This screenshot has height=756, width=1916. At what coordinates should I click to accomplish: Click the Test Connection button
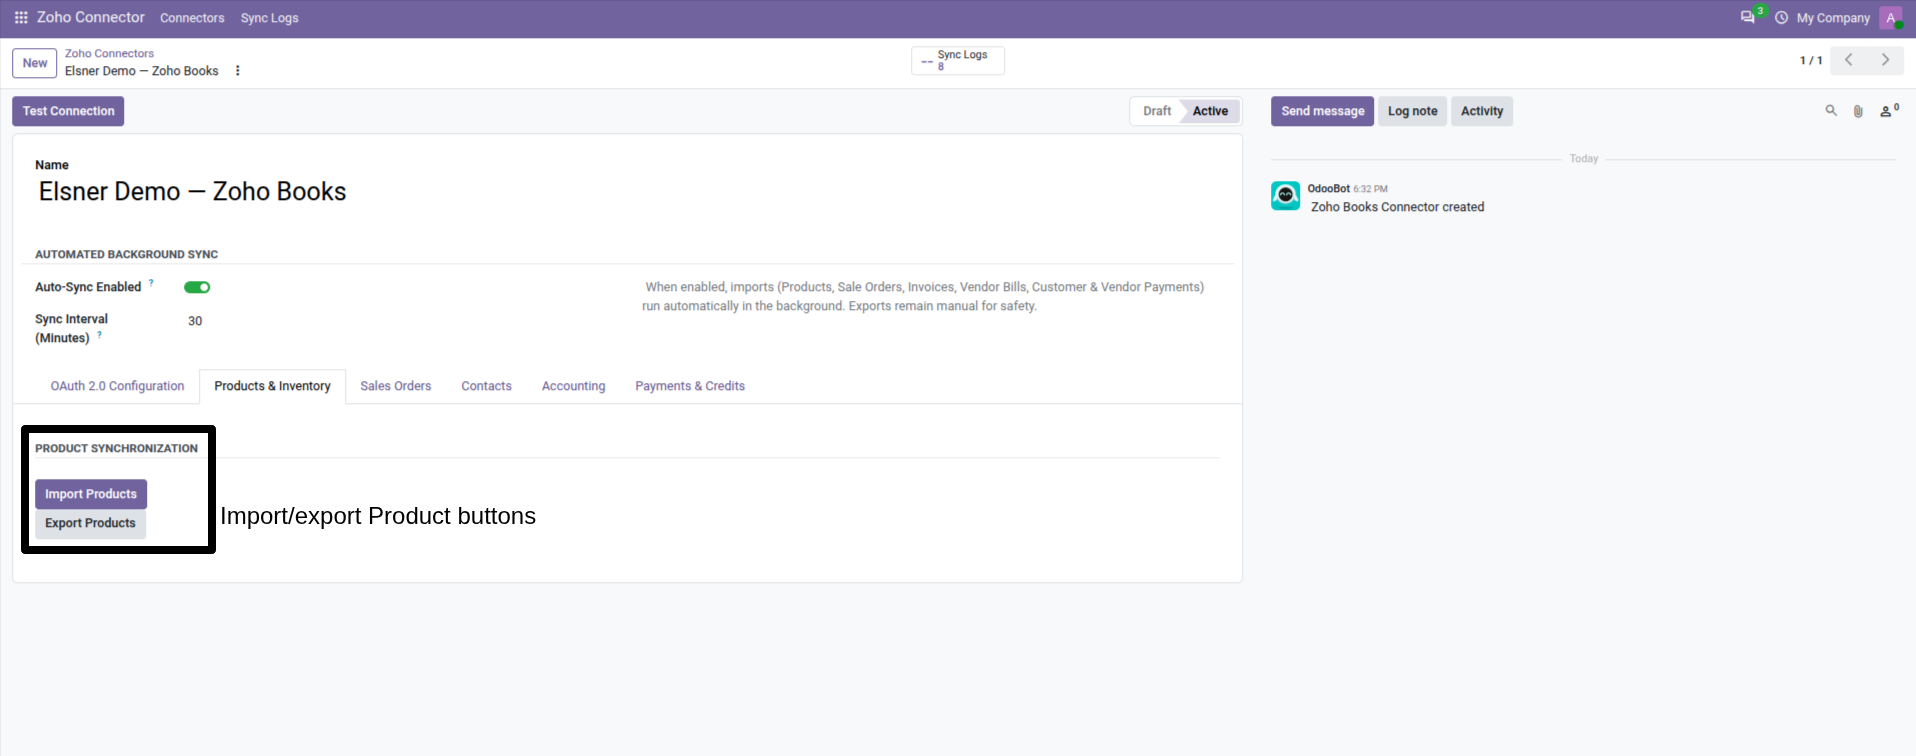pos(68,111)
